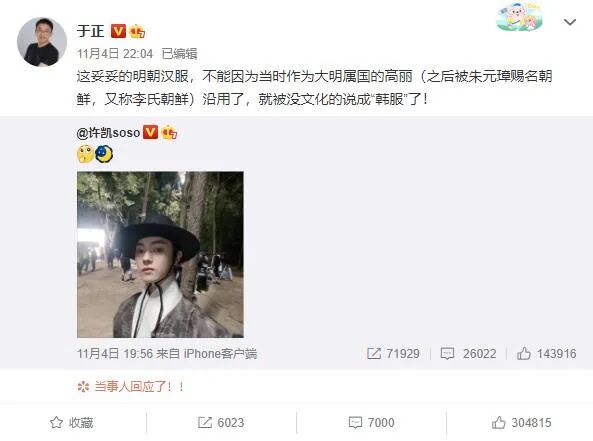The image size is (593, 441).
Task: Click 于正's profile avatar
Action: [x=42, y=42]
